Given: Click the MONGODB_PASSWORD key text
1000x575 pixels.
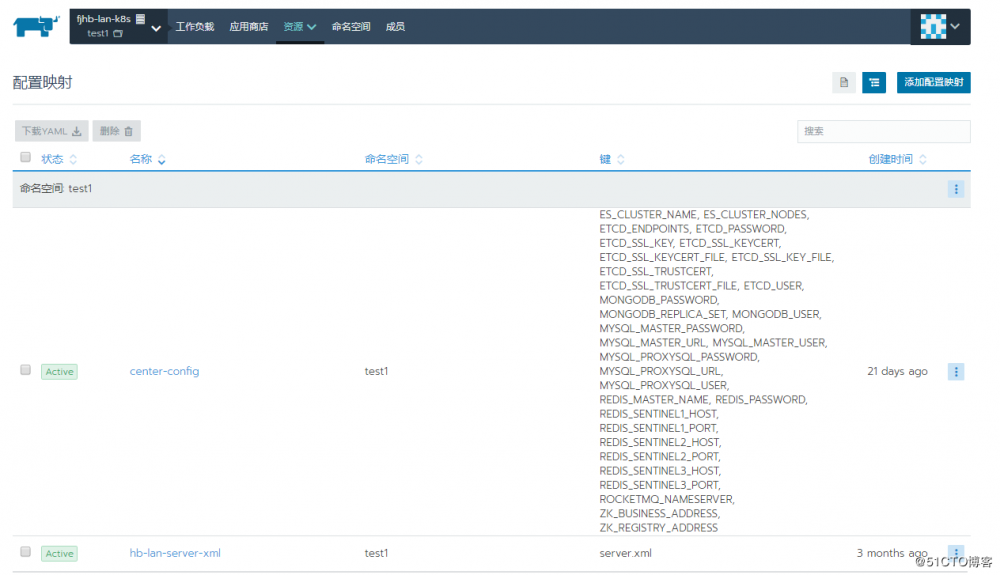Looking at the screenshot, I should pos(659,300).
